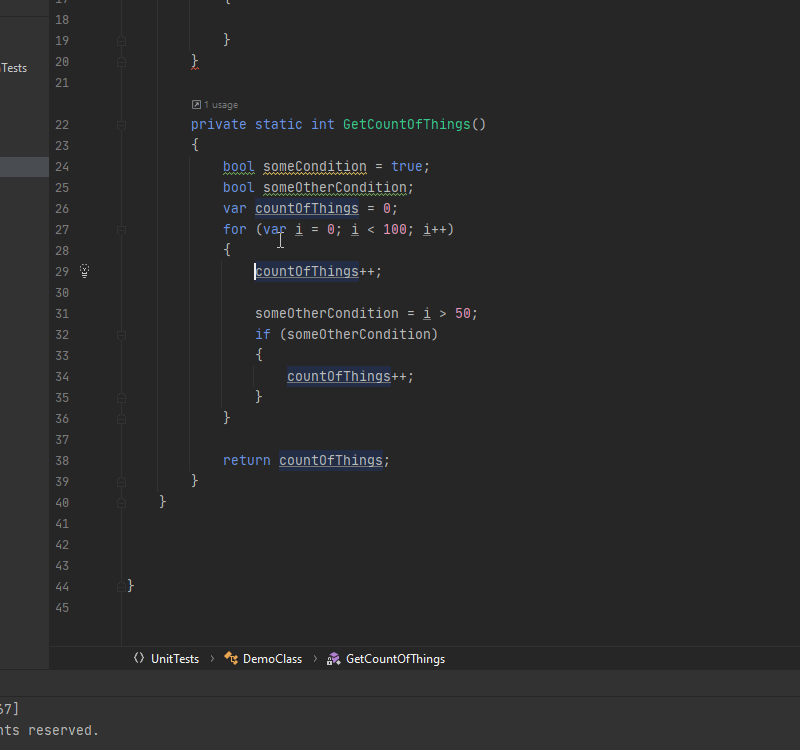Viewport: 800px width, 750px height.
Task: Select GetCountOfThings in the breadcrumb bar
Action: pyautogui.click(x=395, y=658)
